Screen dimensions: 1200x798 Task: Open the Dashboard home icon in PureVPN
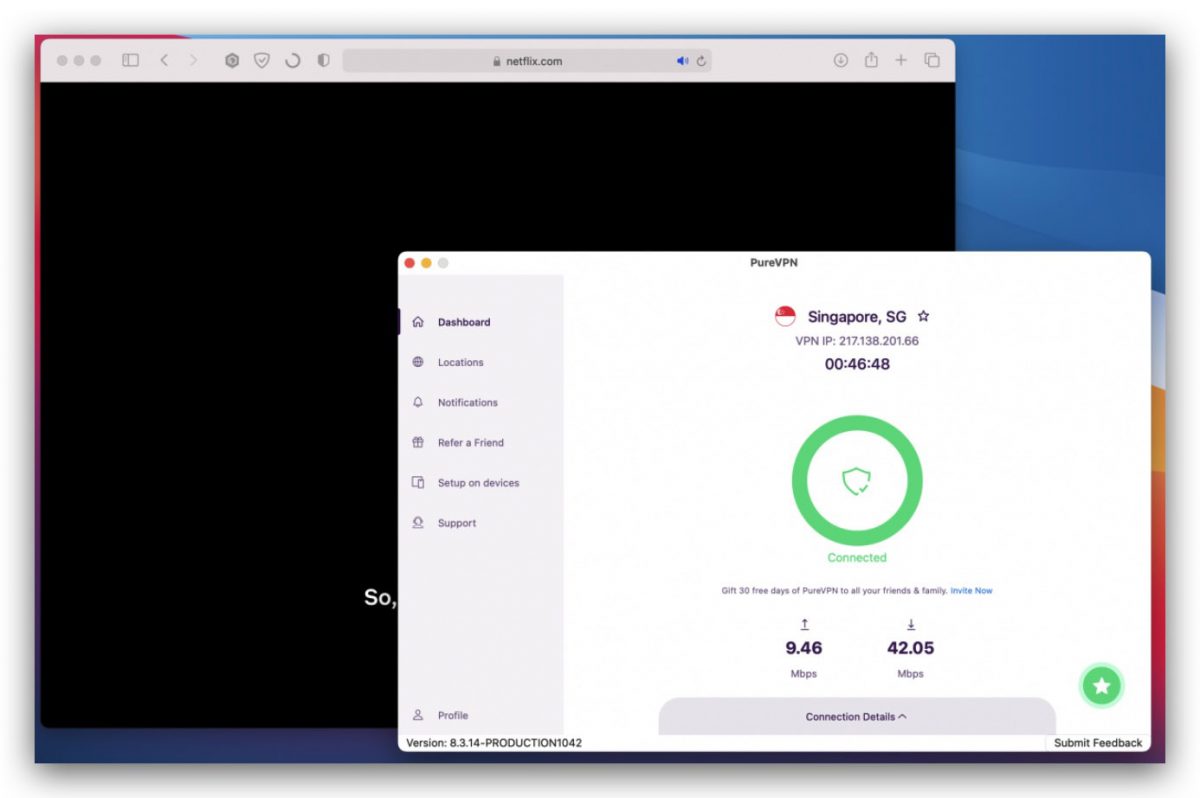coord(418,322)
